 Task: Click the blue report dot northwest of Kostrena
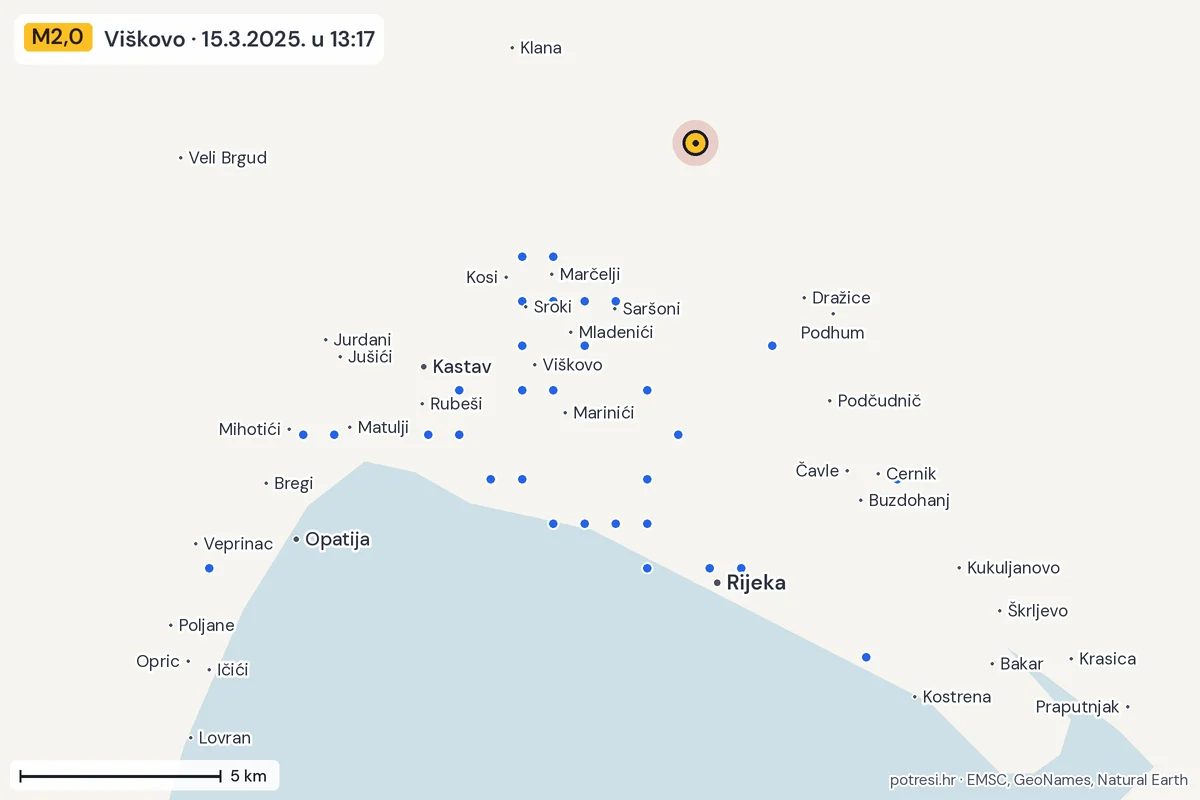click(866, 657)
